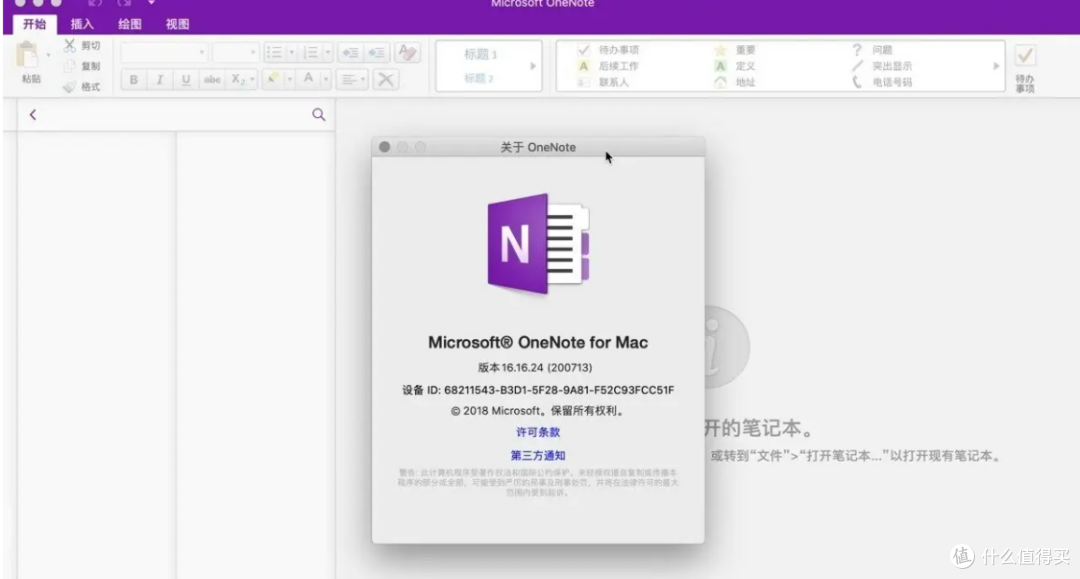Open the 开始 ribbon tab
This screenshot has height=579, width=1080.
(x=34, y=24)
